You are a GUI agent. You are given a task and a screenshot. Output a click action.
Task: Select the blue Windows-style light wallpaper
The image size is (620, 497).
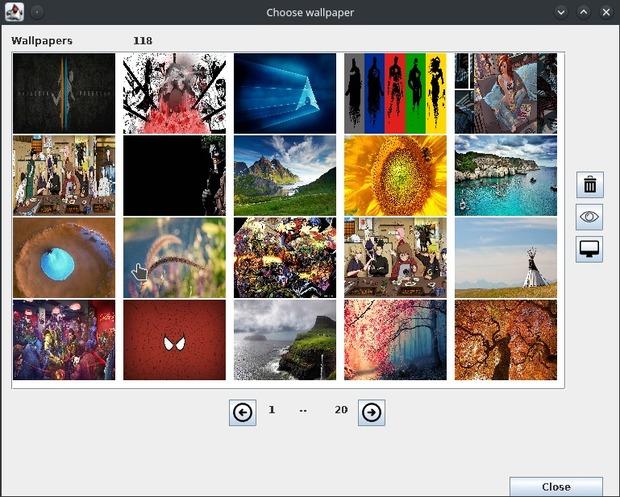285,93
